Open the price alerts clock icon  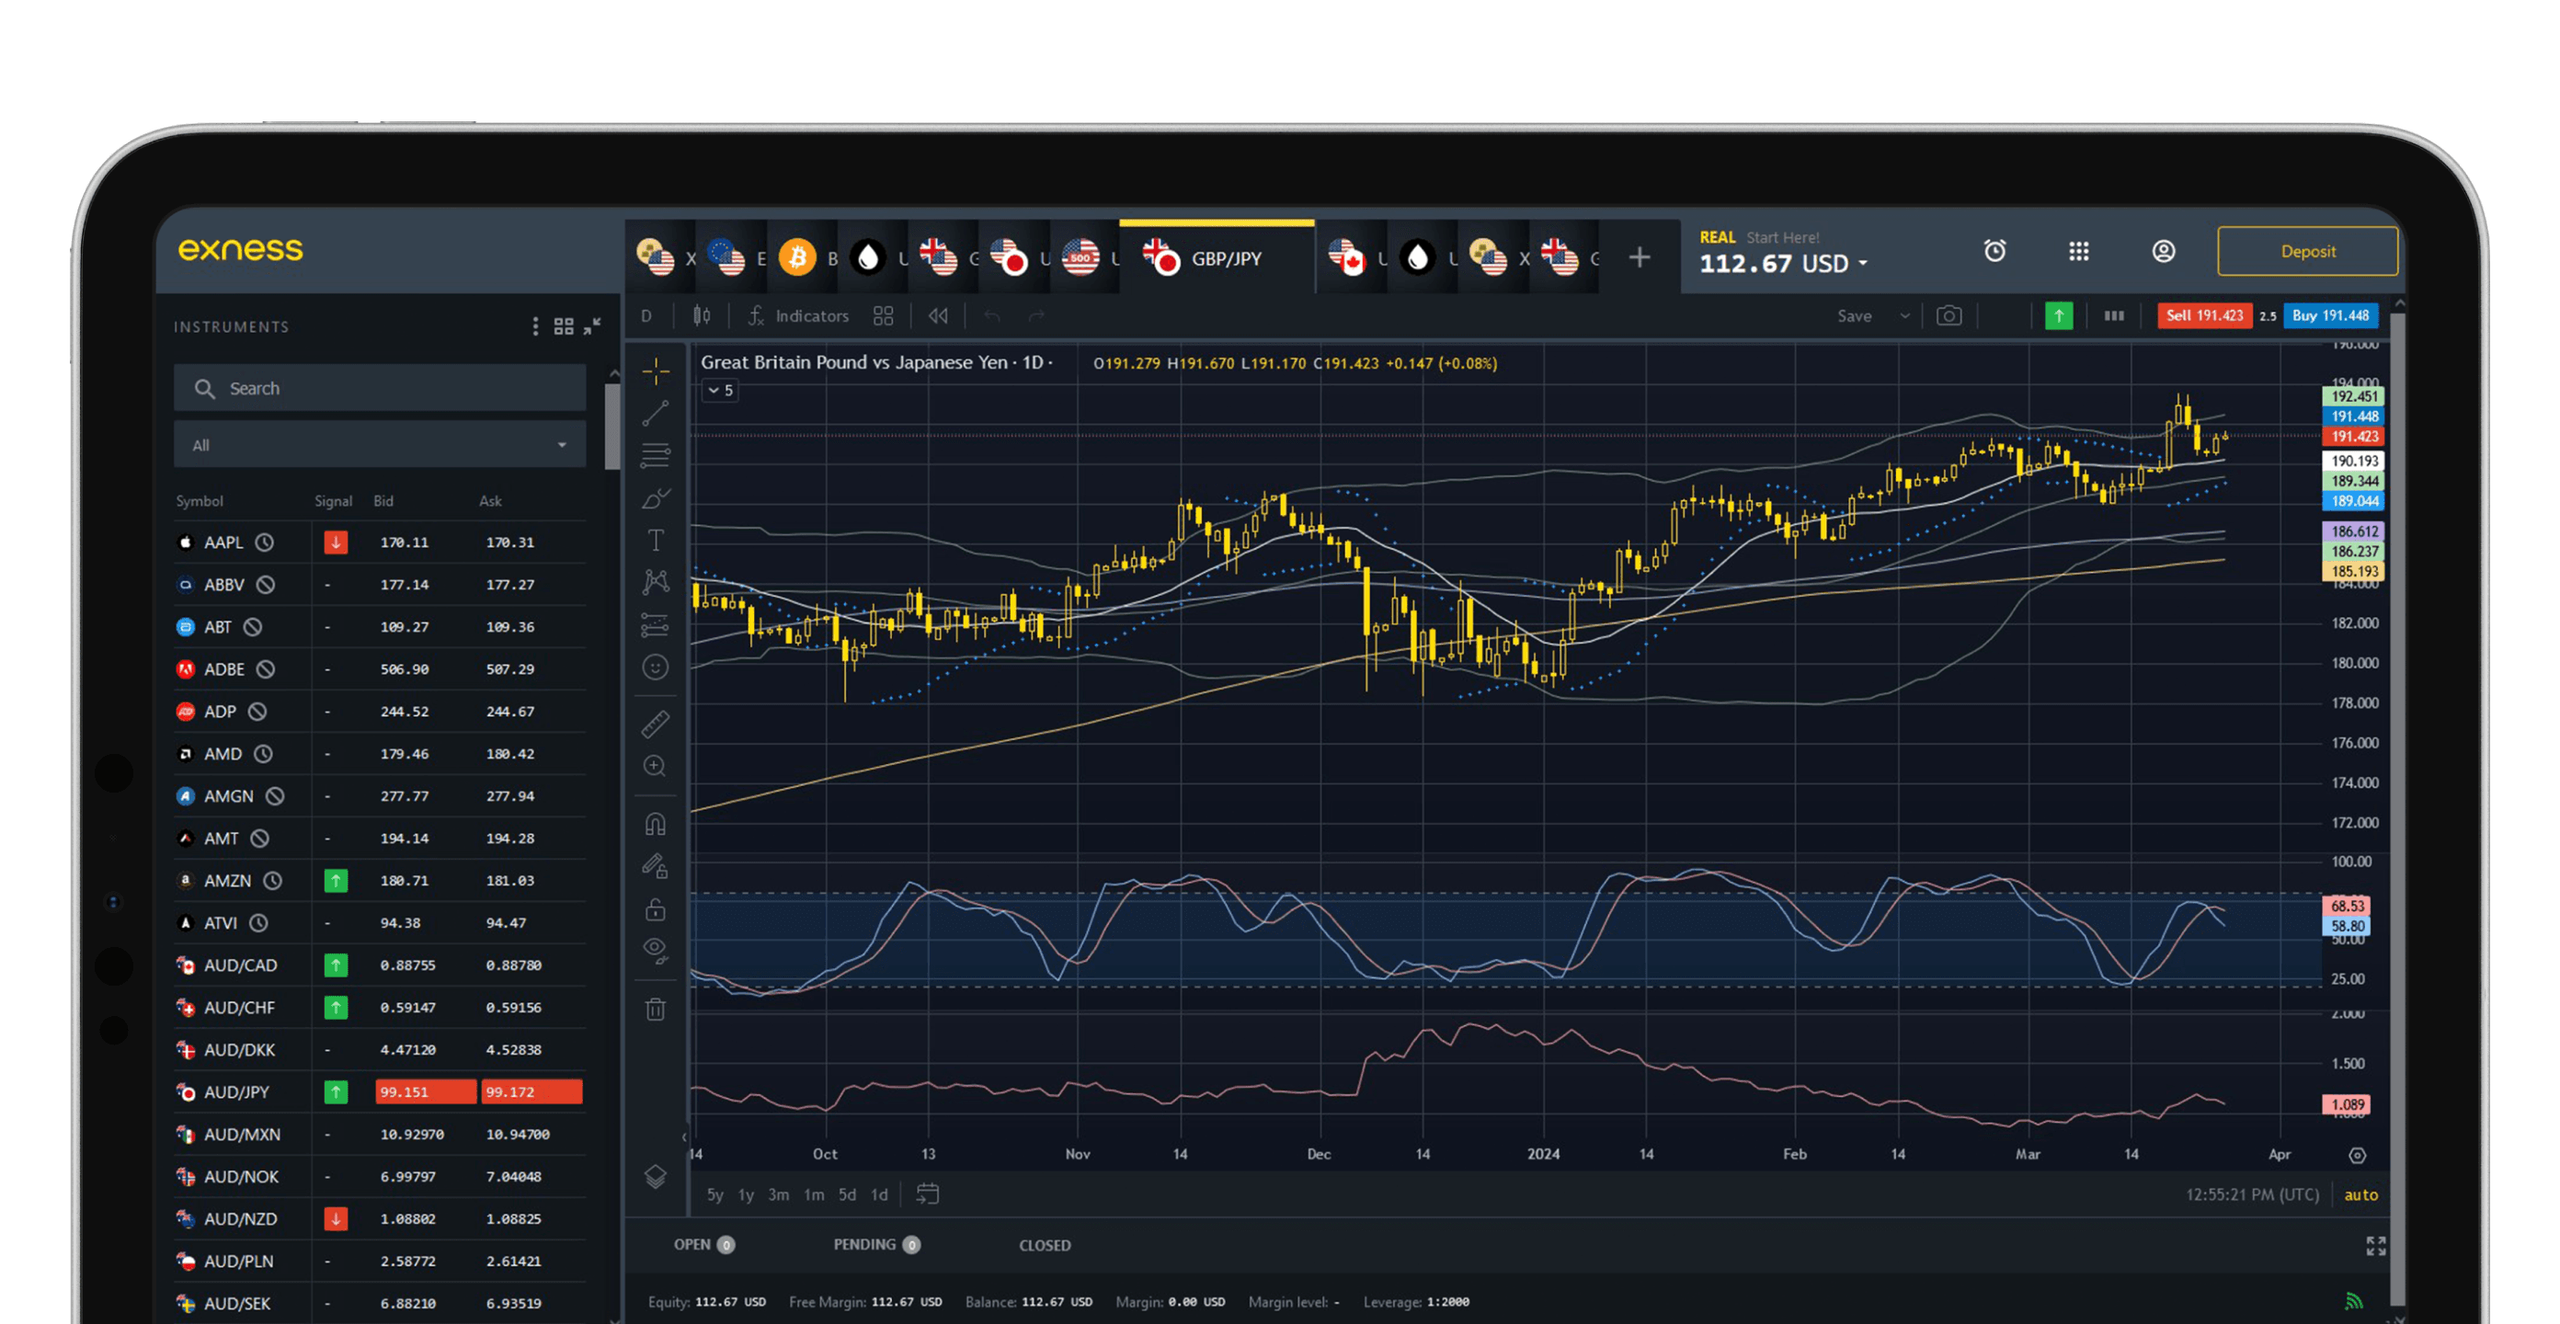(x=1994, y=251)
